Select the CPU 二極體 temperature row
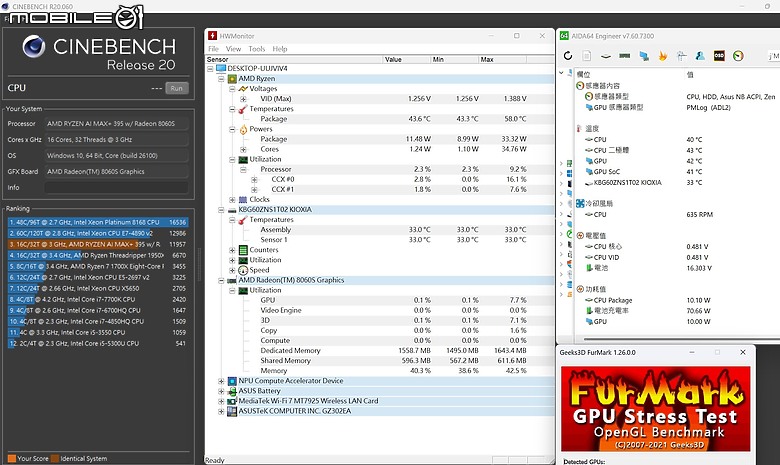 (x=677, y=150)
